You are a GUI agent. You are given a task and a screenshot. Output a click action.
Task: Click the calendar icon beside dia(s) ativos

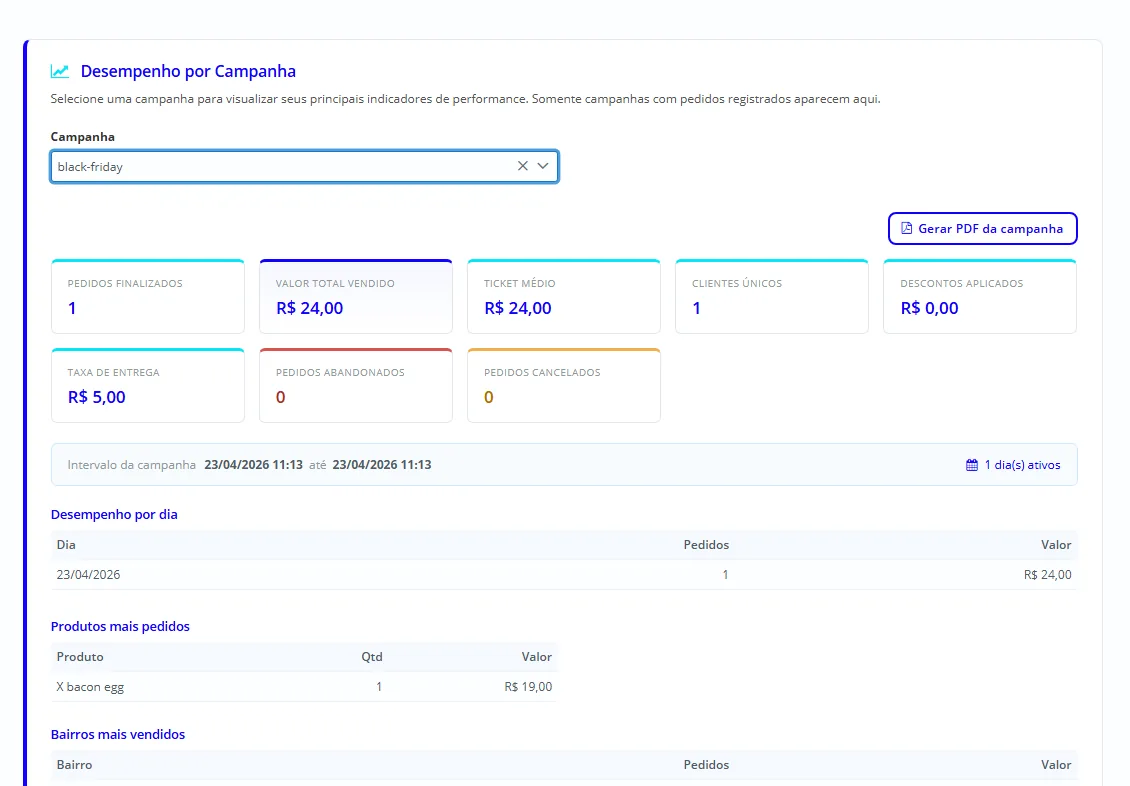(x=972, y=465)
